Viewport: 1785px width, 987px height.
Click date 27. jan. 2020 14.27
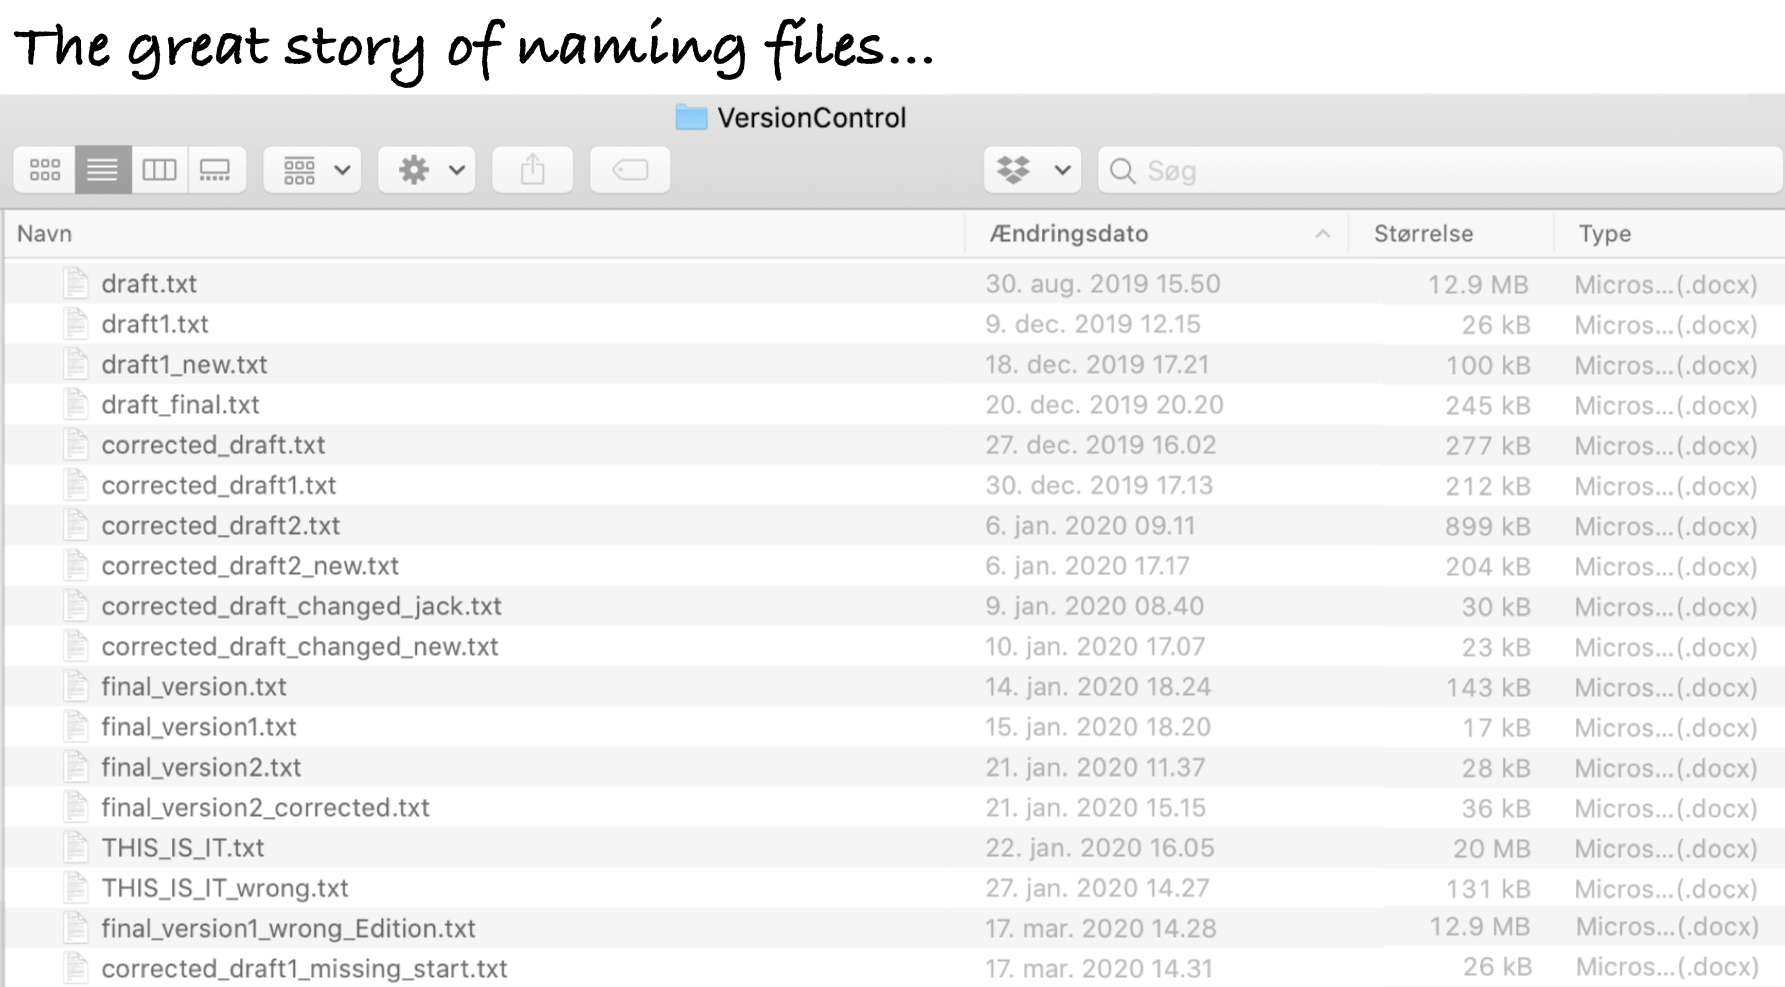[1097, 888]
